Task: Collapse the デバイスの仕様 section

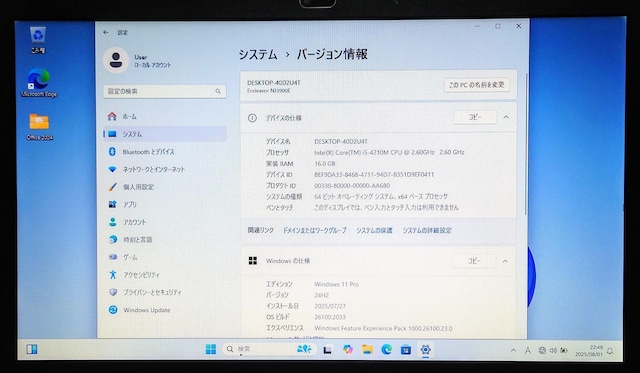Action: [506, 118]
